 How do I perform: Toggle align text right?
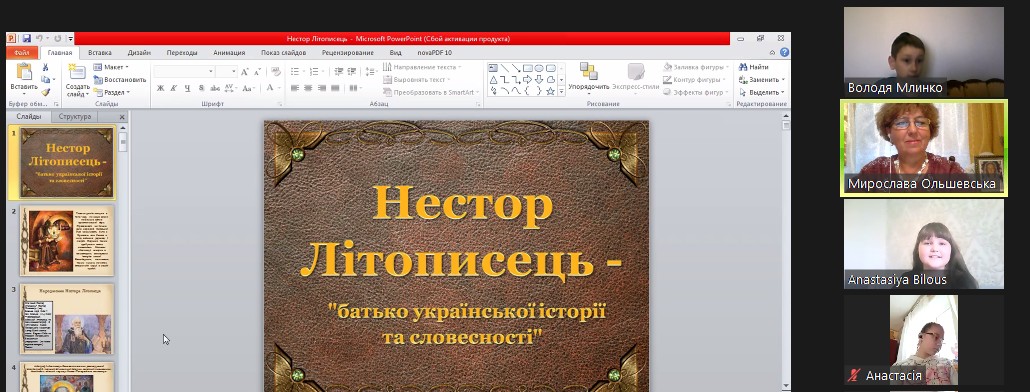coord(322,88)
